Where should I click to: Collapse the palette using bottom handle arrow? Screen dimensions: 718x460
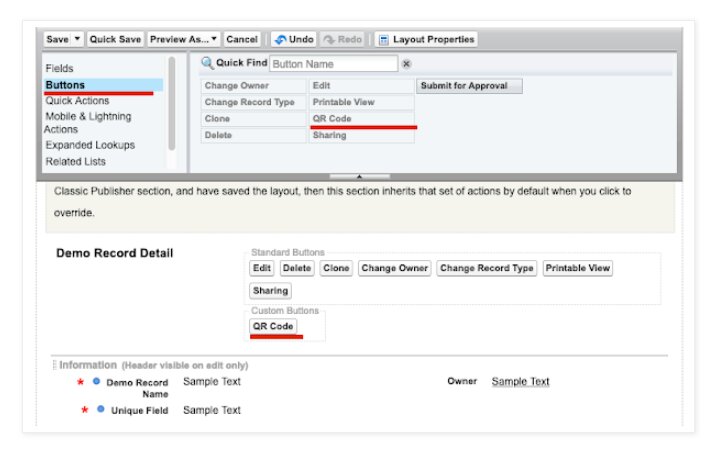coord(359,176)
